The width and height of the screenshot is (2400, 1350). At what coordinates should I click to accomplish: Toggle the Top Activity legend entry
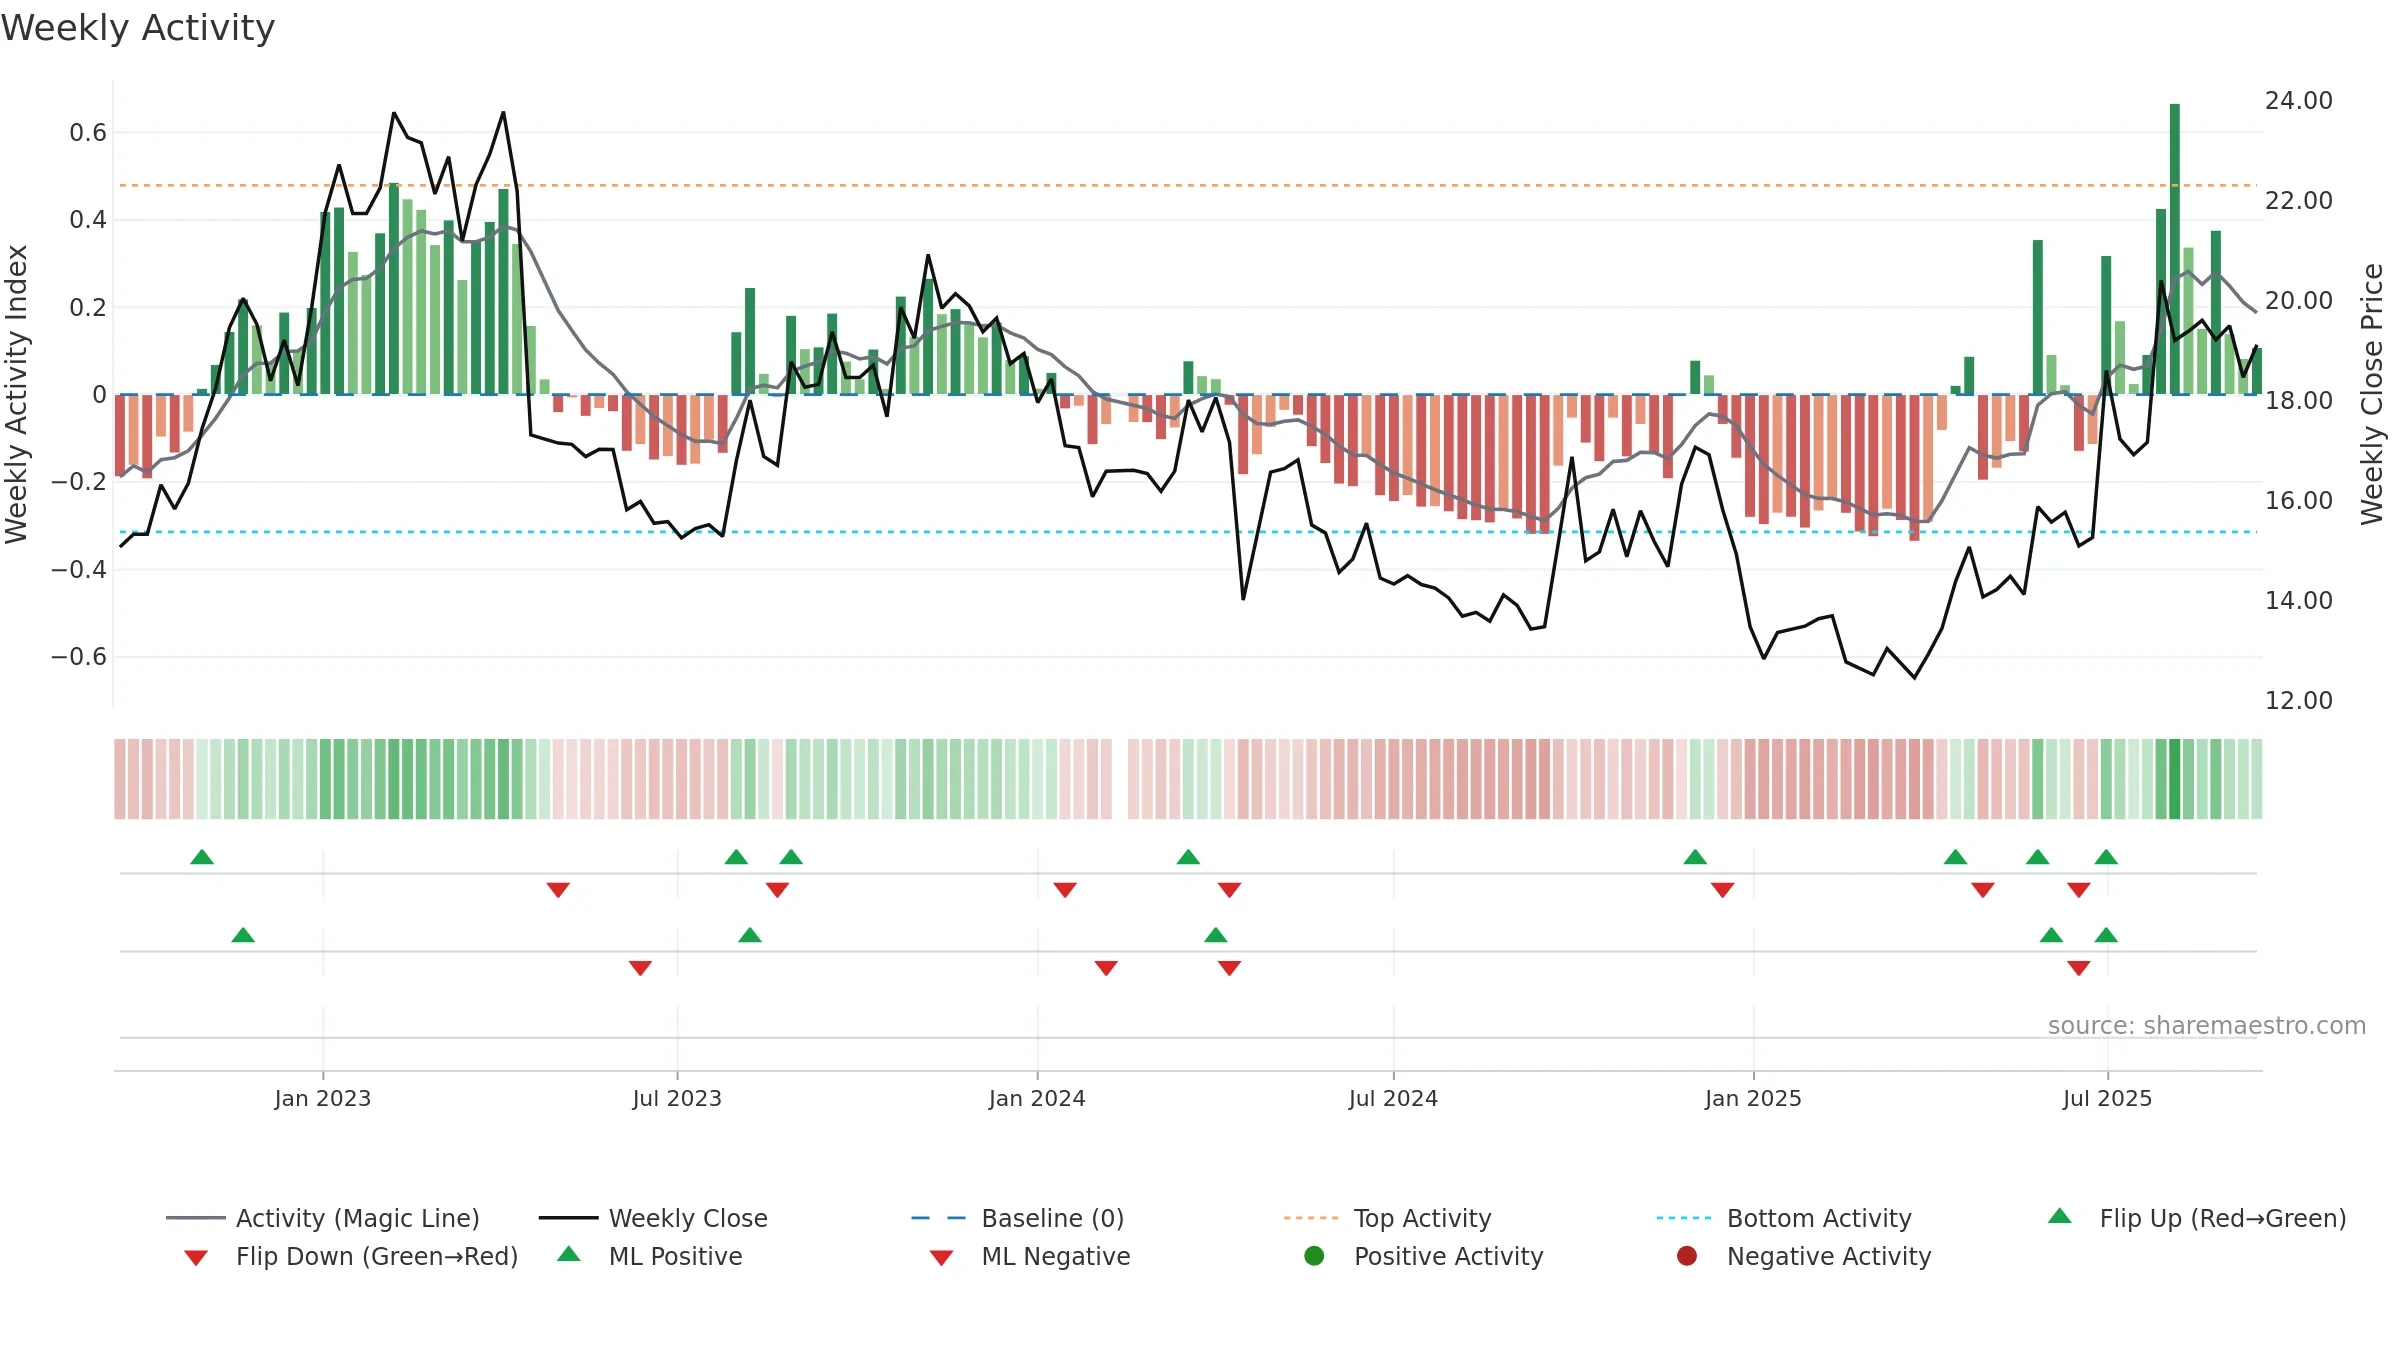1387,1218
